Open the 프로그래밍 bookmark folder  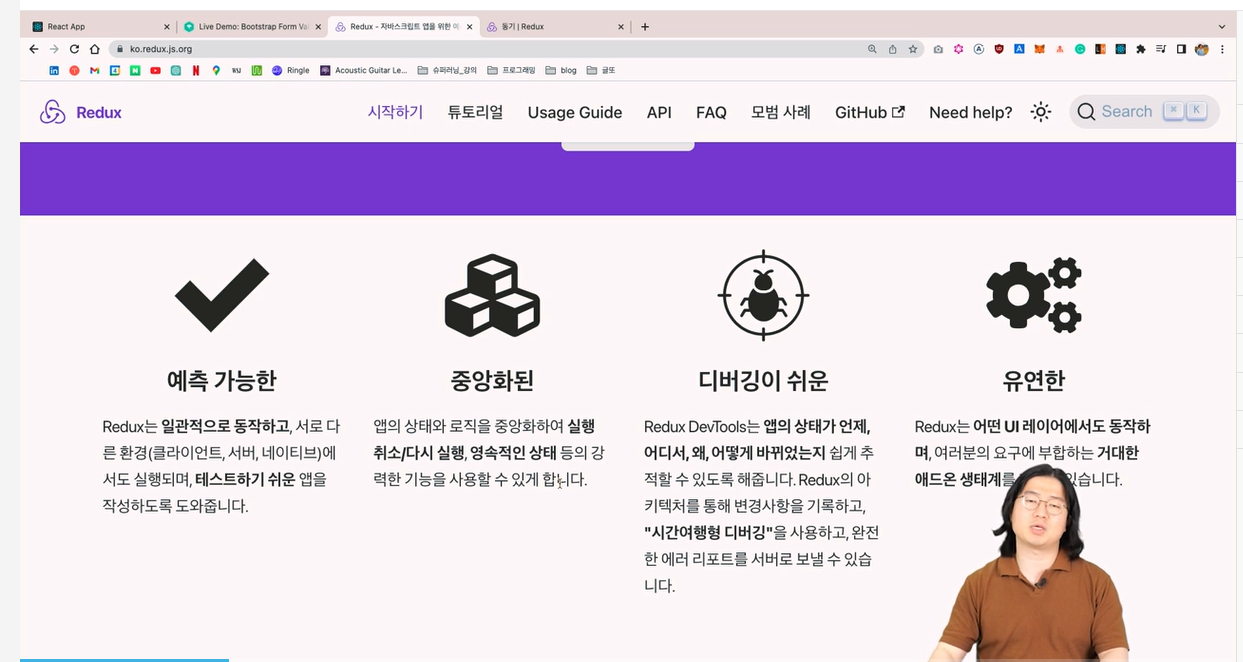(512, 70)
